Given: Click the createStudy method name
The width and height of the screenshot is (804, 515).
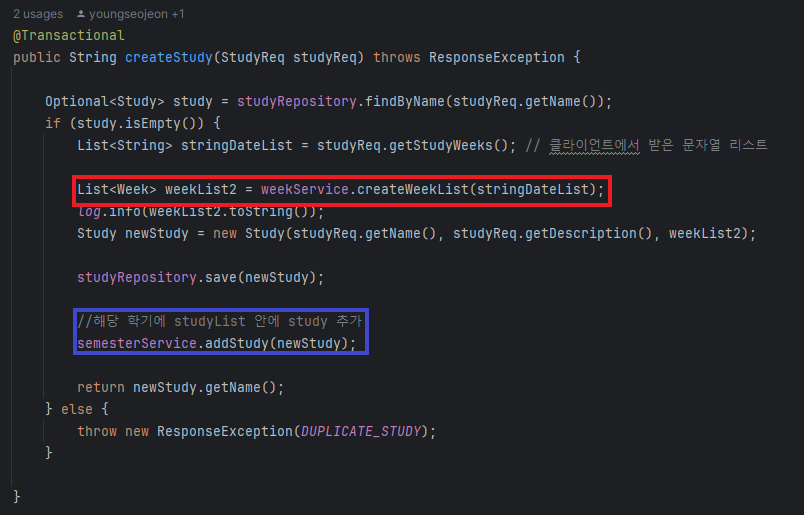Looking at the screenshot, I should tap(169, 57).
